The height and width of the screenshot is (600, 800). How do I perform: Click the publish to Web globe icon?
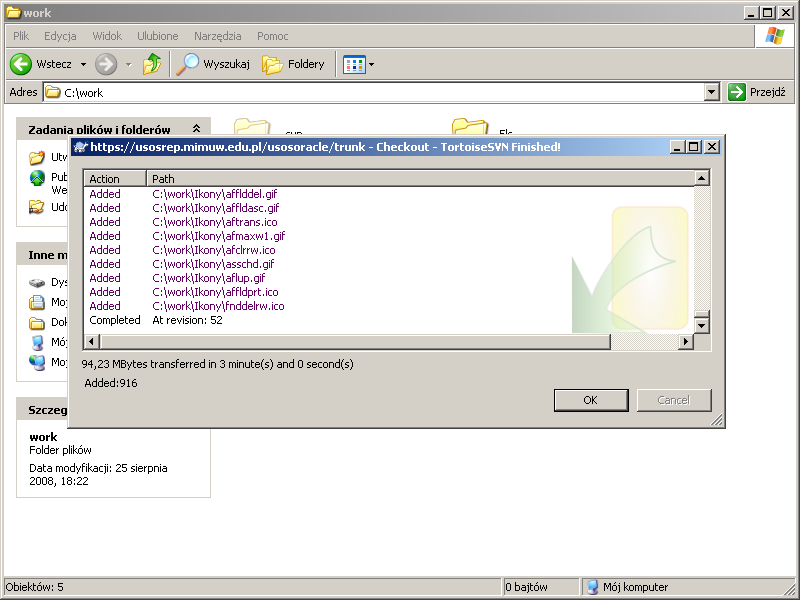pos(37,178)
